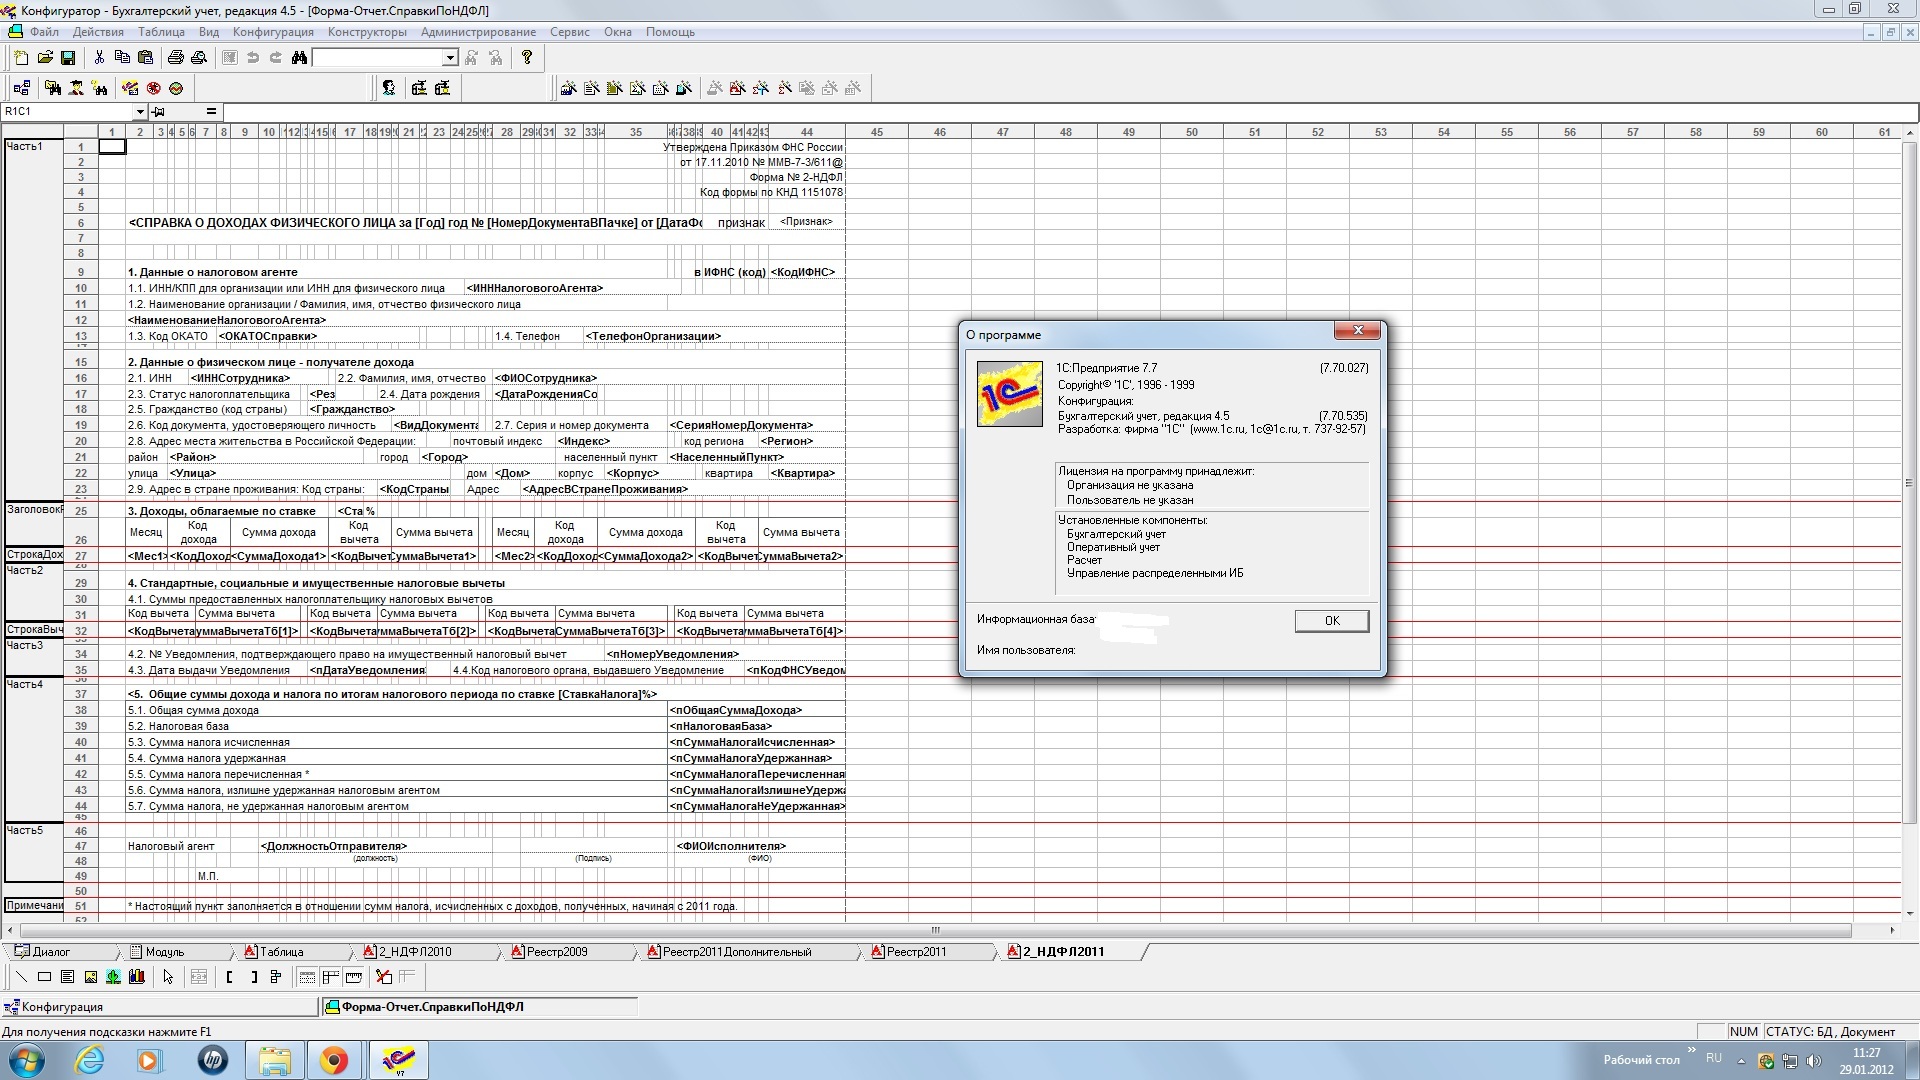This screenshot has height=1080, width=1920.
Task: Select row header 25
Action: coord(81,511)
